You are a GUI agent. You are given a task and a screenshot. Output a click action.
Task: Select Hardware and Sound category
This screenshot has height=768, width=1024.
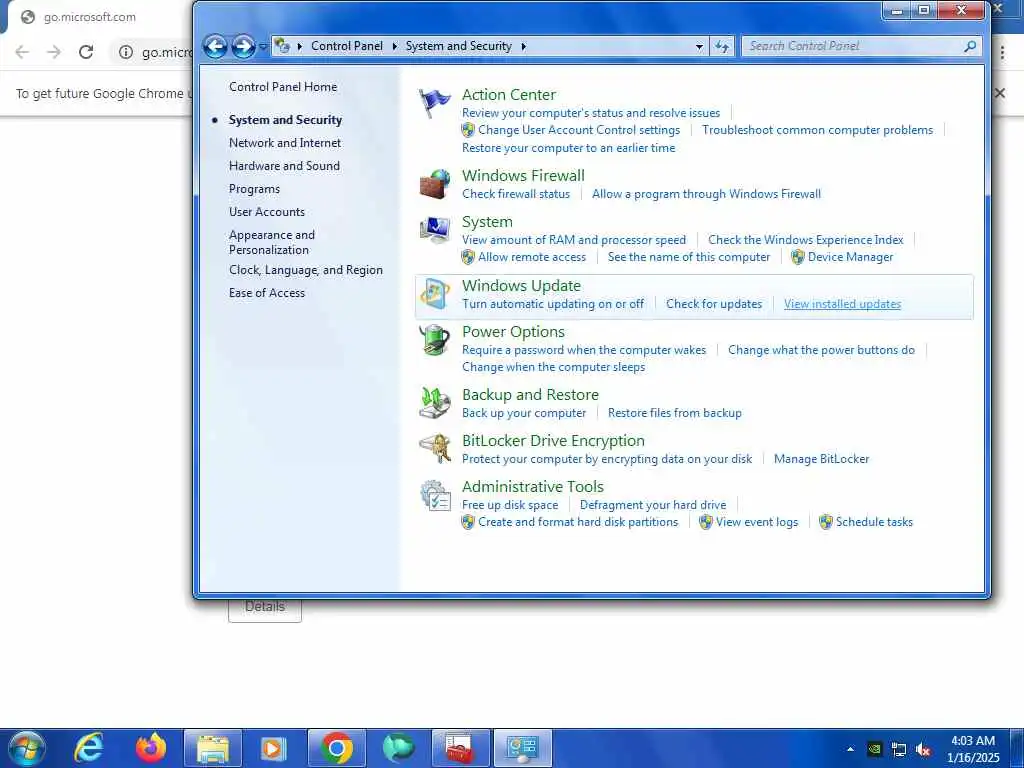tap(284, 166)
